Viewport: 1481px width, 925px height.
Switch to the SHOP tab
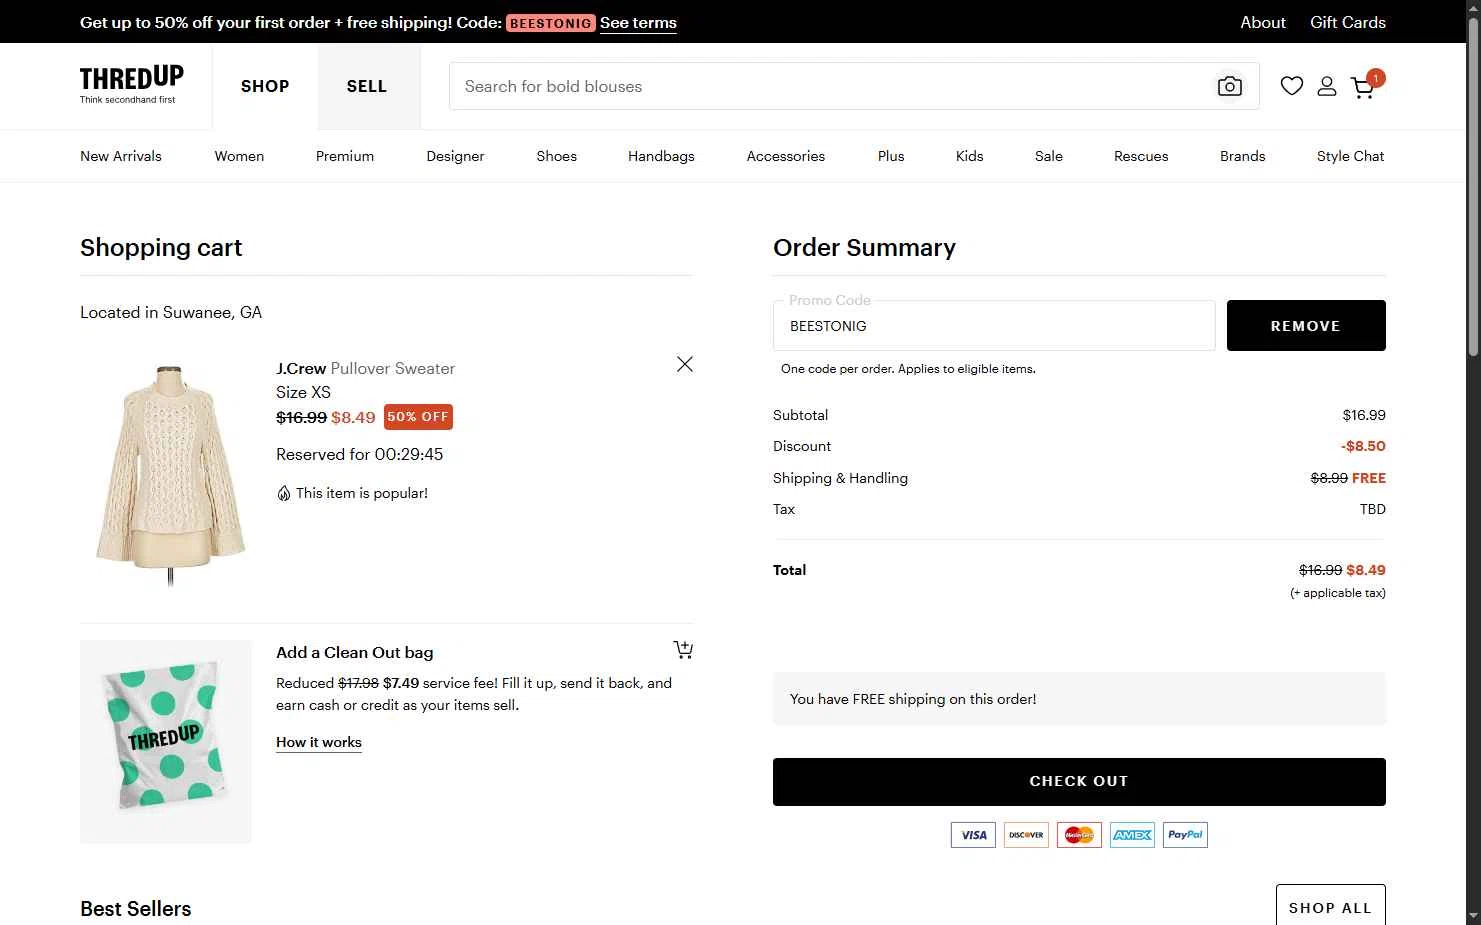[x=265, y=86]
